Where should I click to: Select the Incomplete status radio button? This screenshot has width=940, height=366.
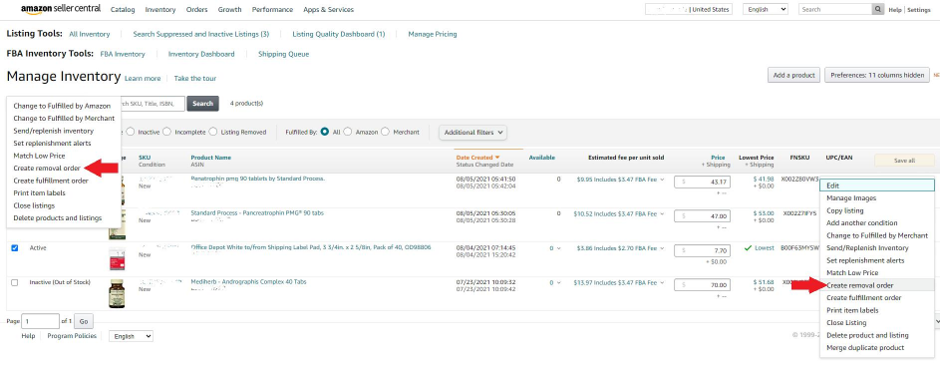[x=167, y=132]
